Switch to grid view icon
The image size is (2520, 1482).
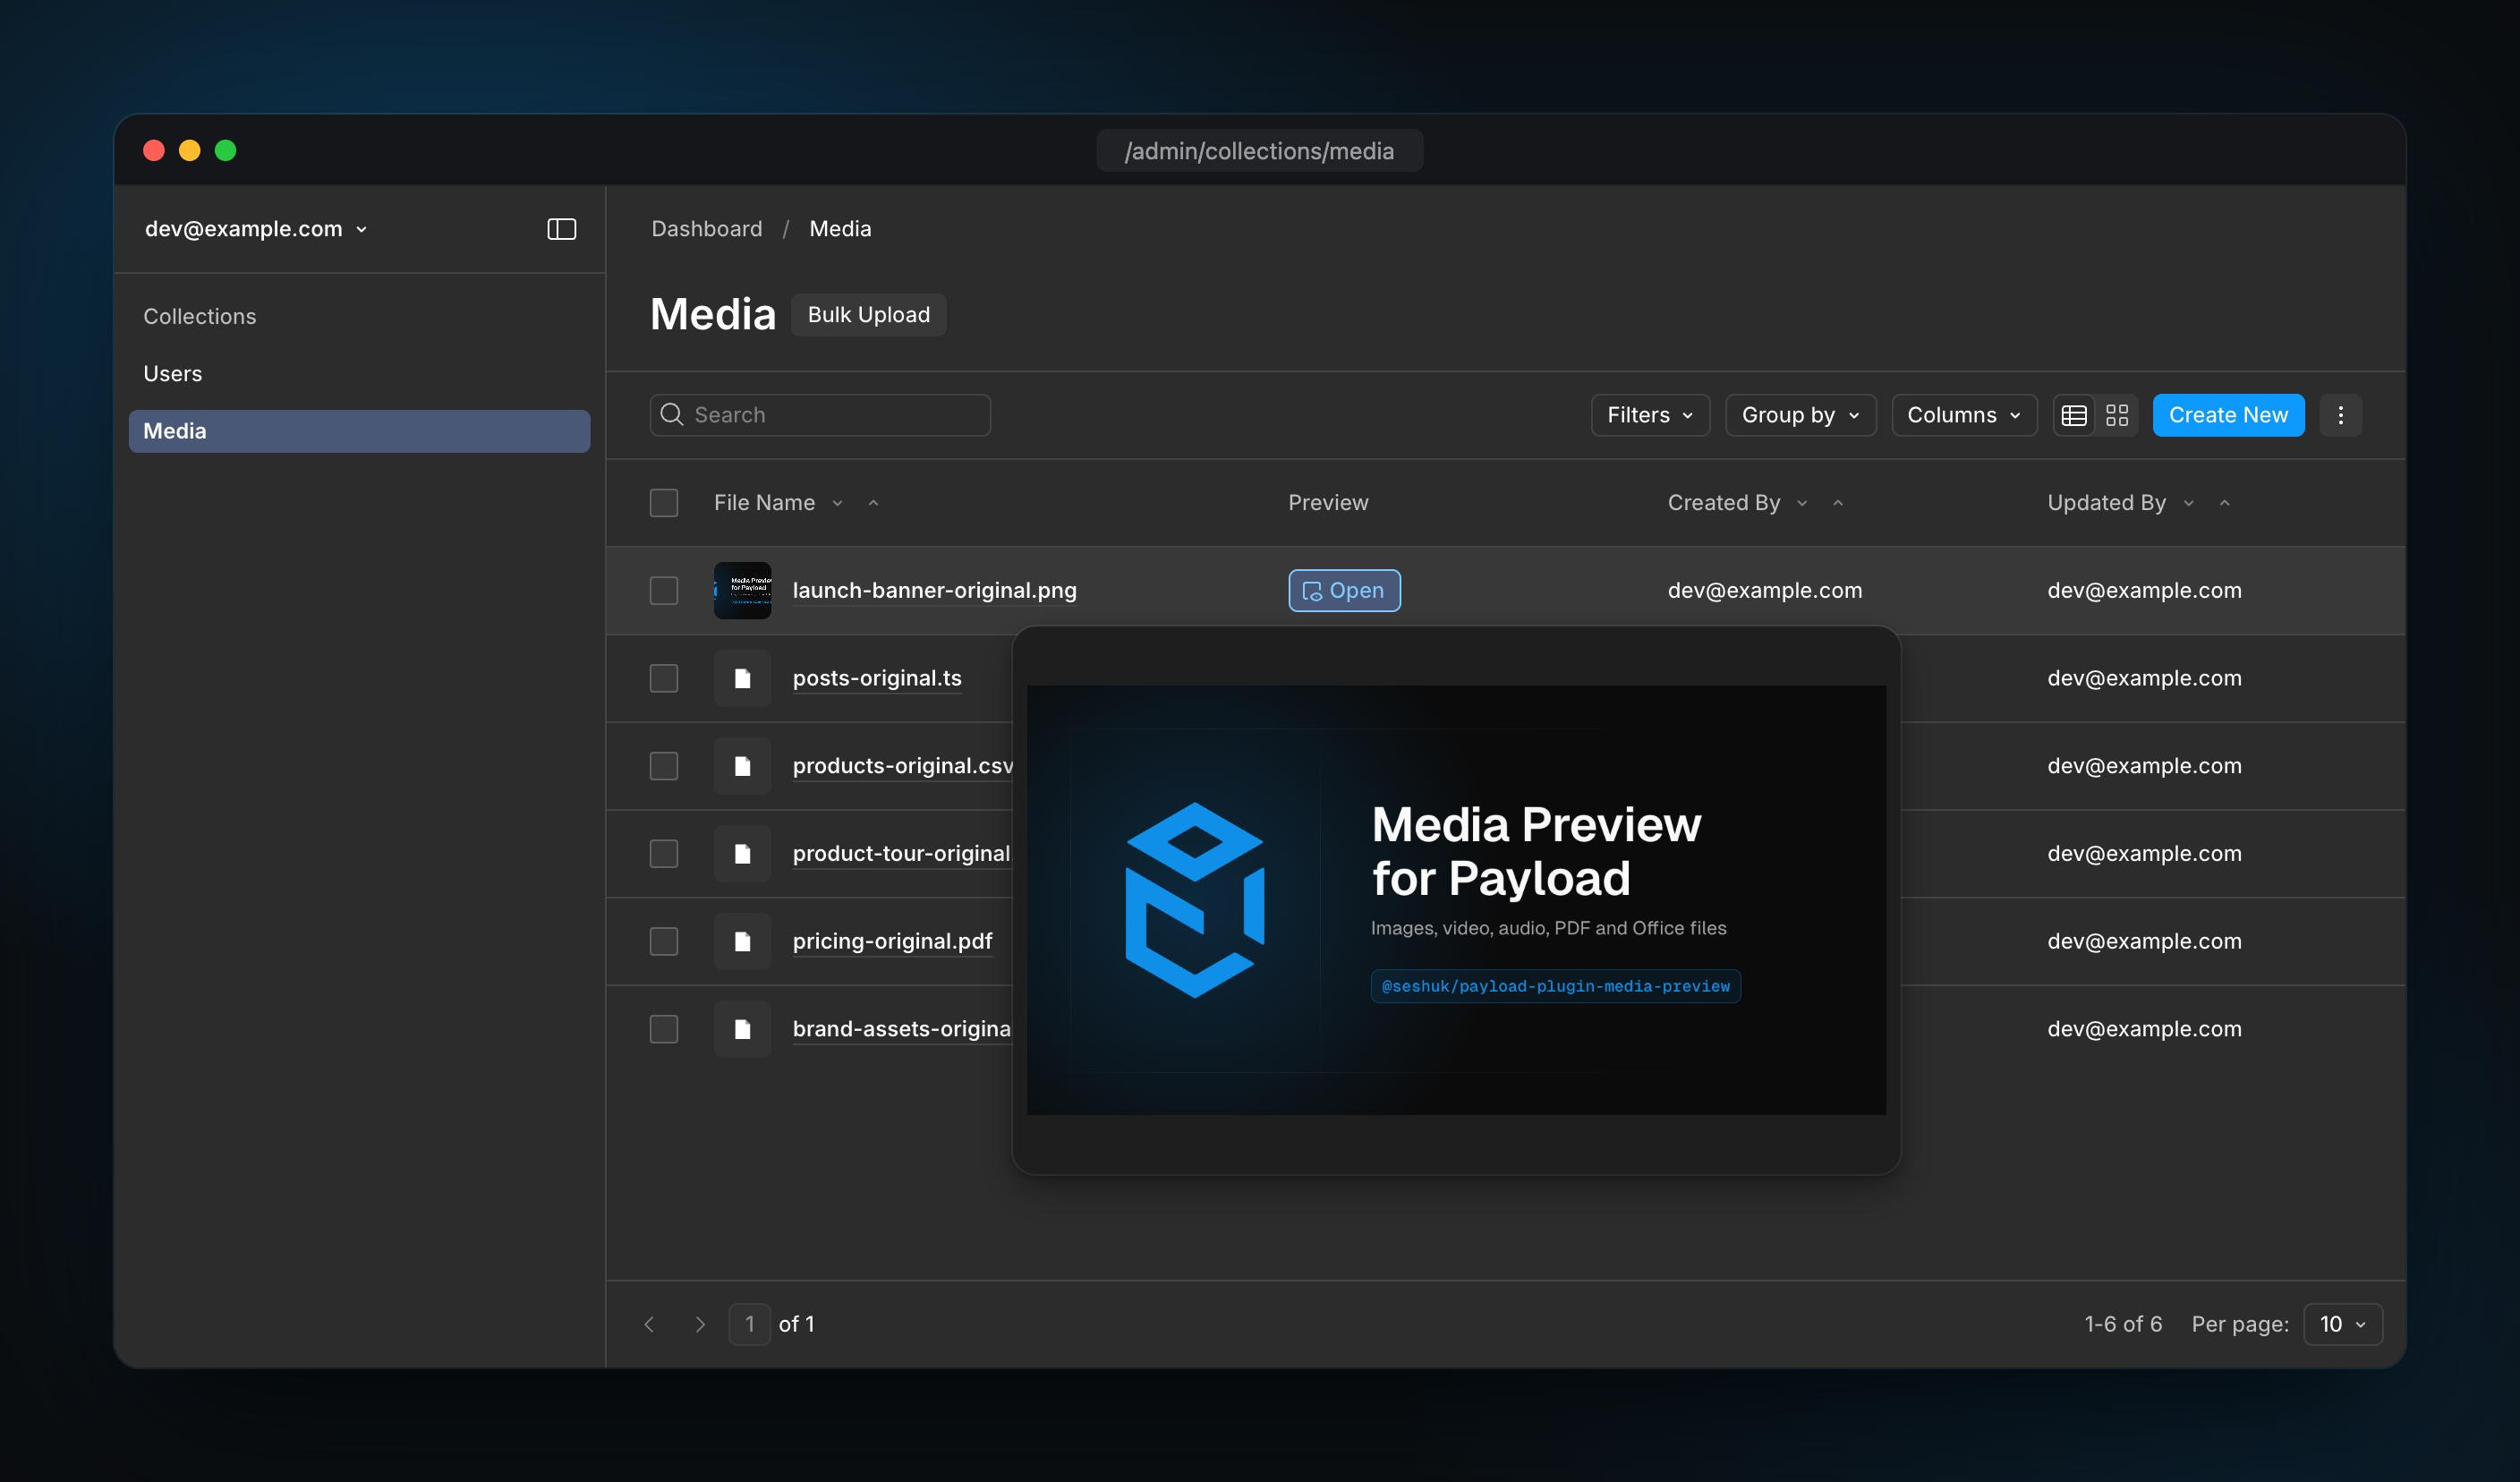coord(2117,415)
